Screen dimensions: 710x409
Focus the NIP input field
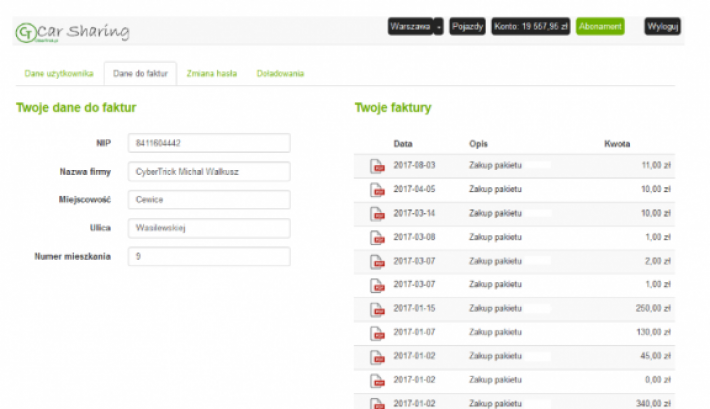[x=209, y=143]
